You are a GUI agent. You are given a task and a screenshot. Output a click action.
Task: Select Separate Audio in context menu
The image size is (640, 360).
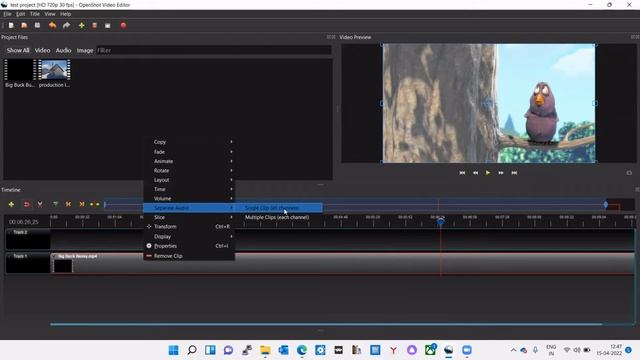189,208
